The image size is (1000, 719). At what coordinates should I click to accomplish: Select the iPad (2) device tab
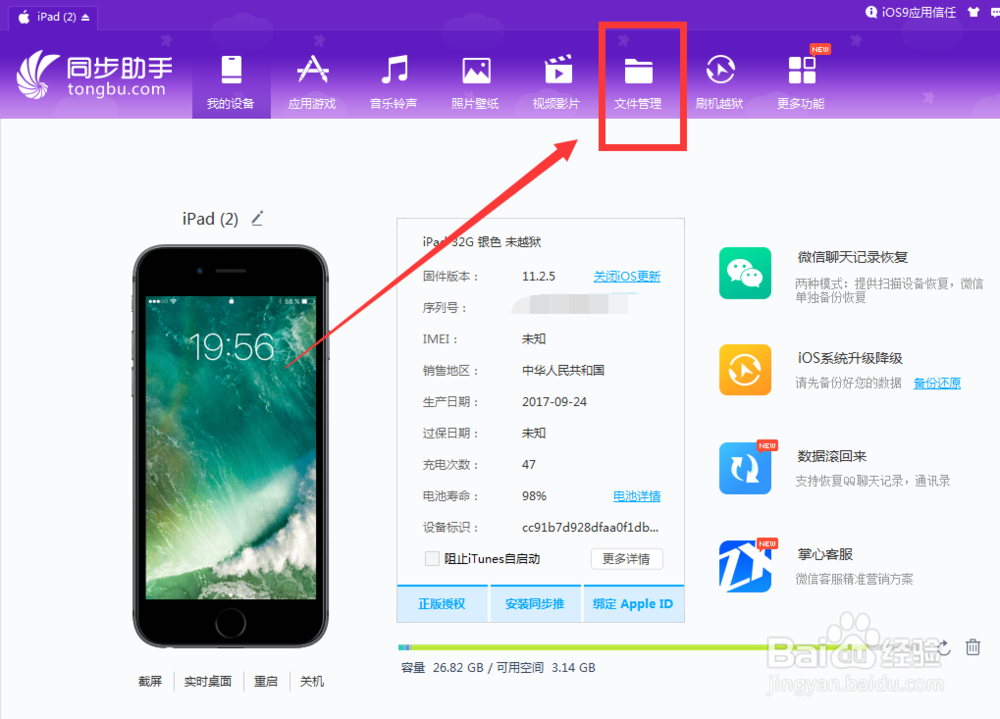click(x=53, y=17)
